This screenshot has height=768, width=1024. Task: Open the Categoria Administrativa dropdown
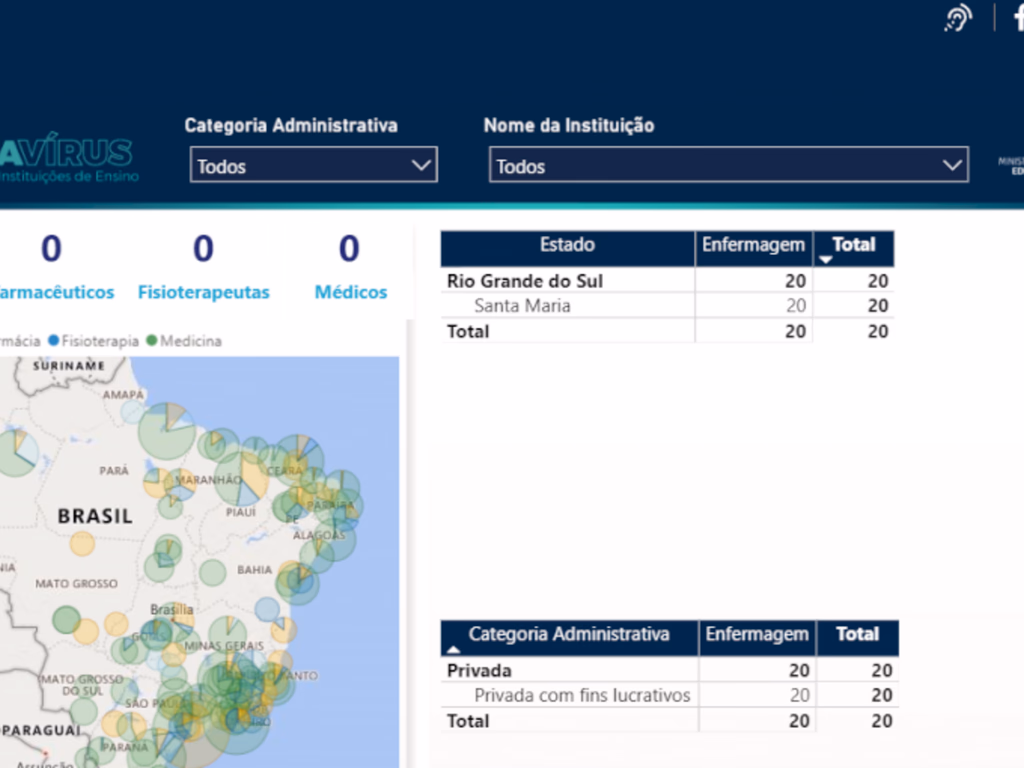(x=313, y=165)
